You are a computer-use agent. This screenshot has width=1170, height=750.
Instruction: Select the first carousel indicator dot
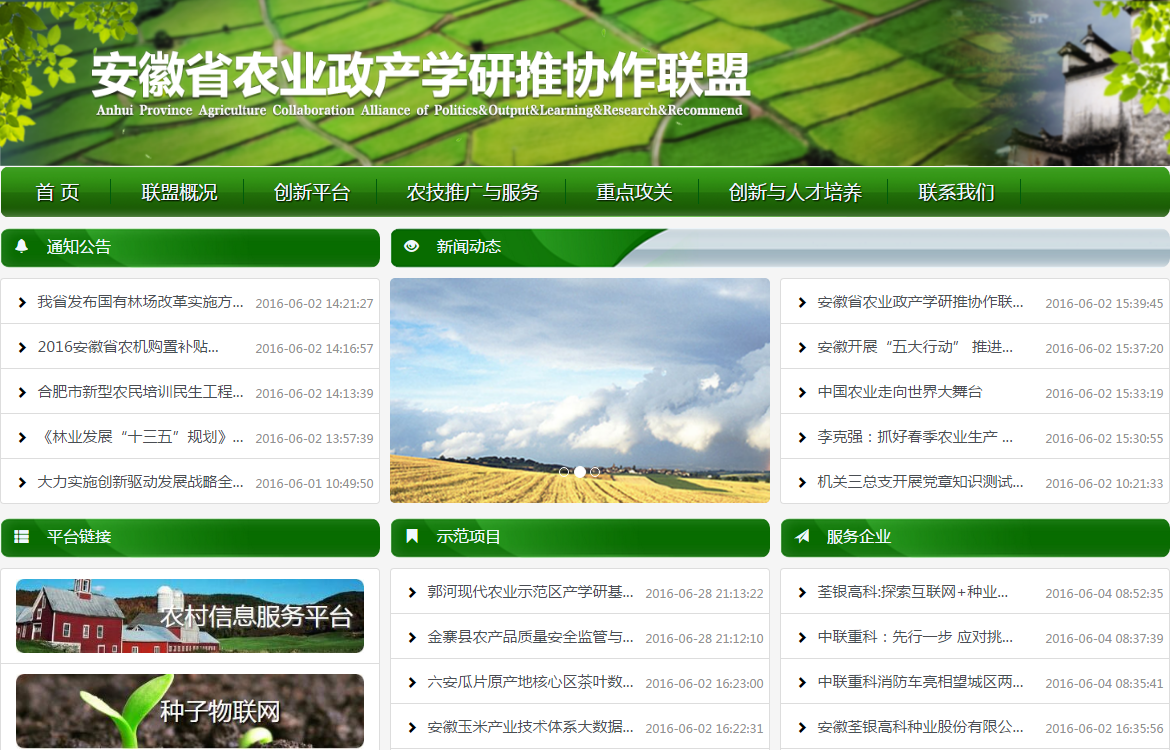564,471
